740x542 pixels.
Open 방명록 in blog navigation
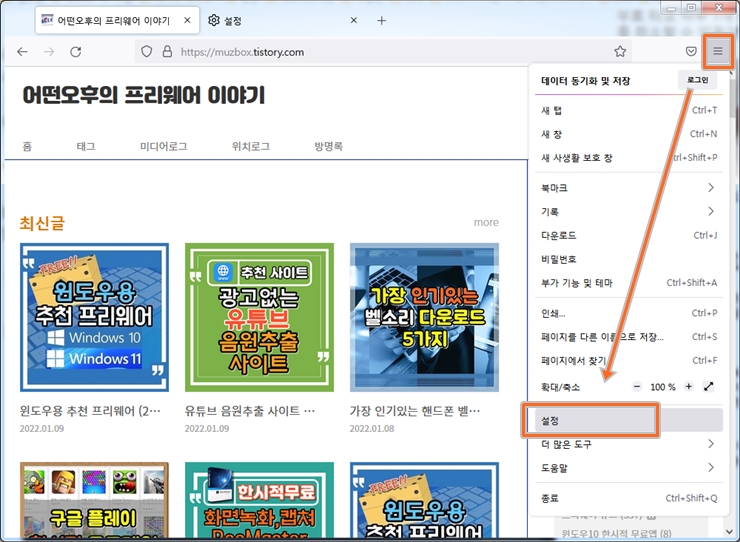click(x=328, y=146)
